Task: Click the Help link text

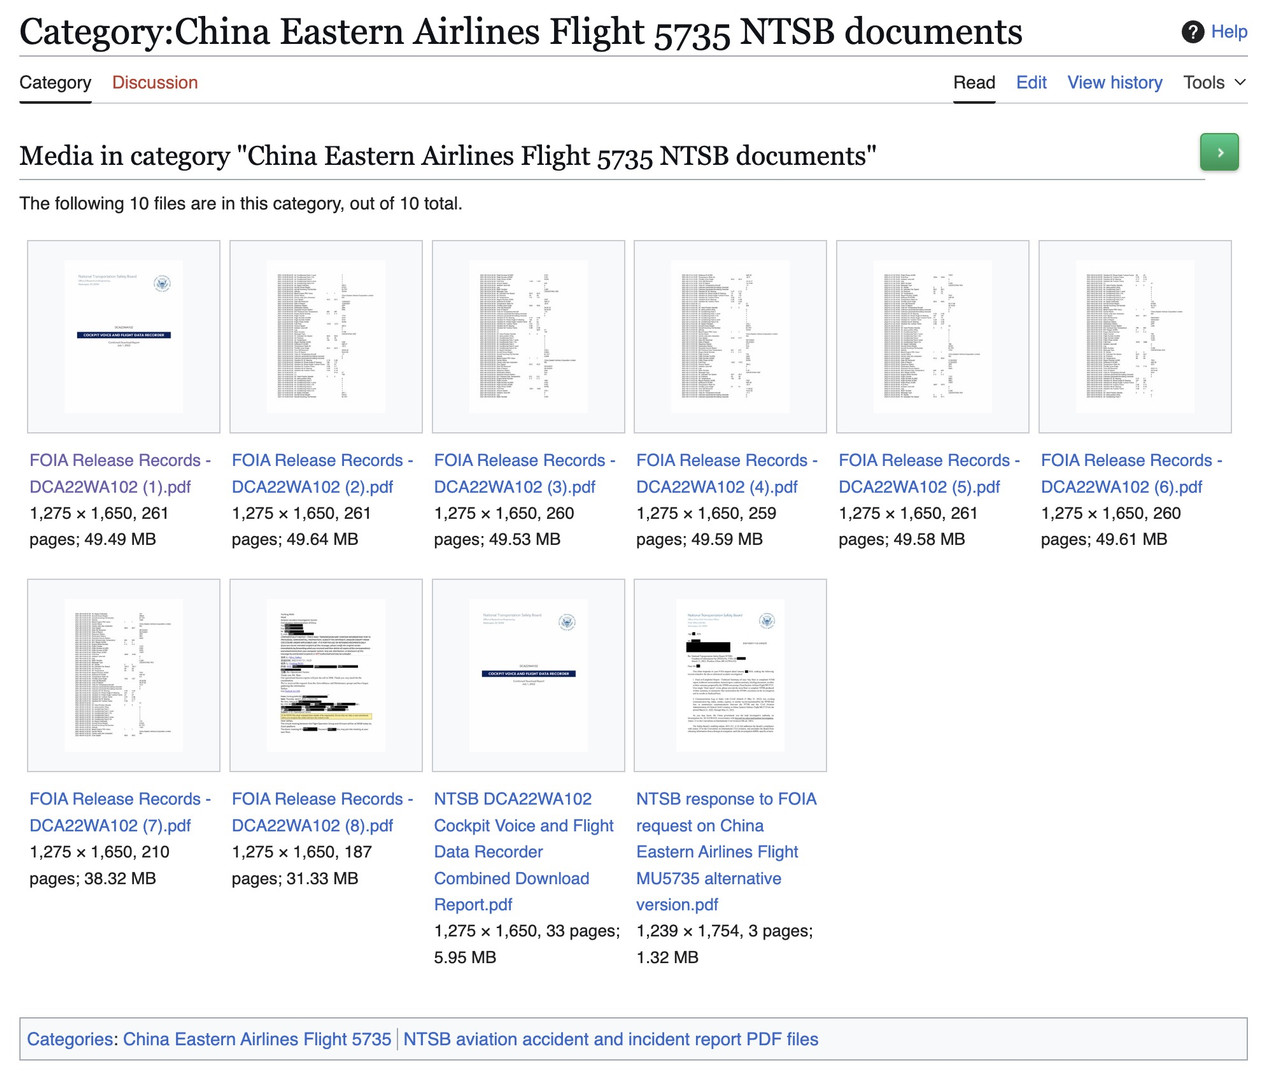Action: [1229, 32]
